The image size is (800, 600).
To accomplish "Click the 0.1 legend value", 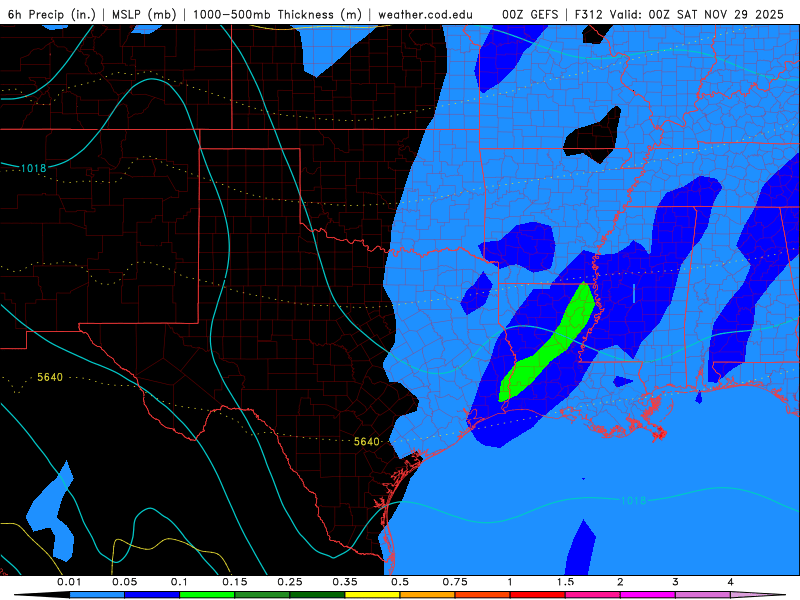I will [x=179, y=582].
